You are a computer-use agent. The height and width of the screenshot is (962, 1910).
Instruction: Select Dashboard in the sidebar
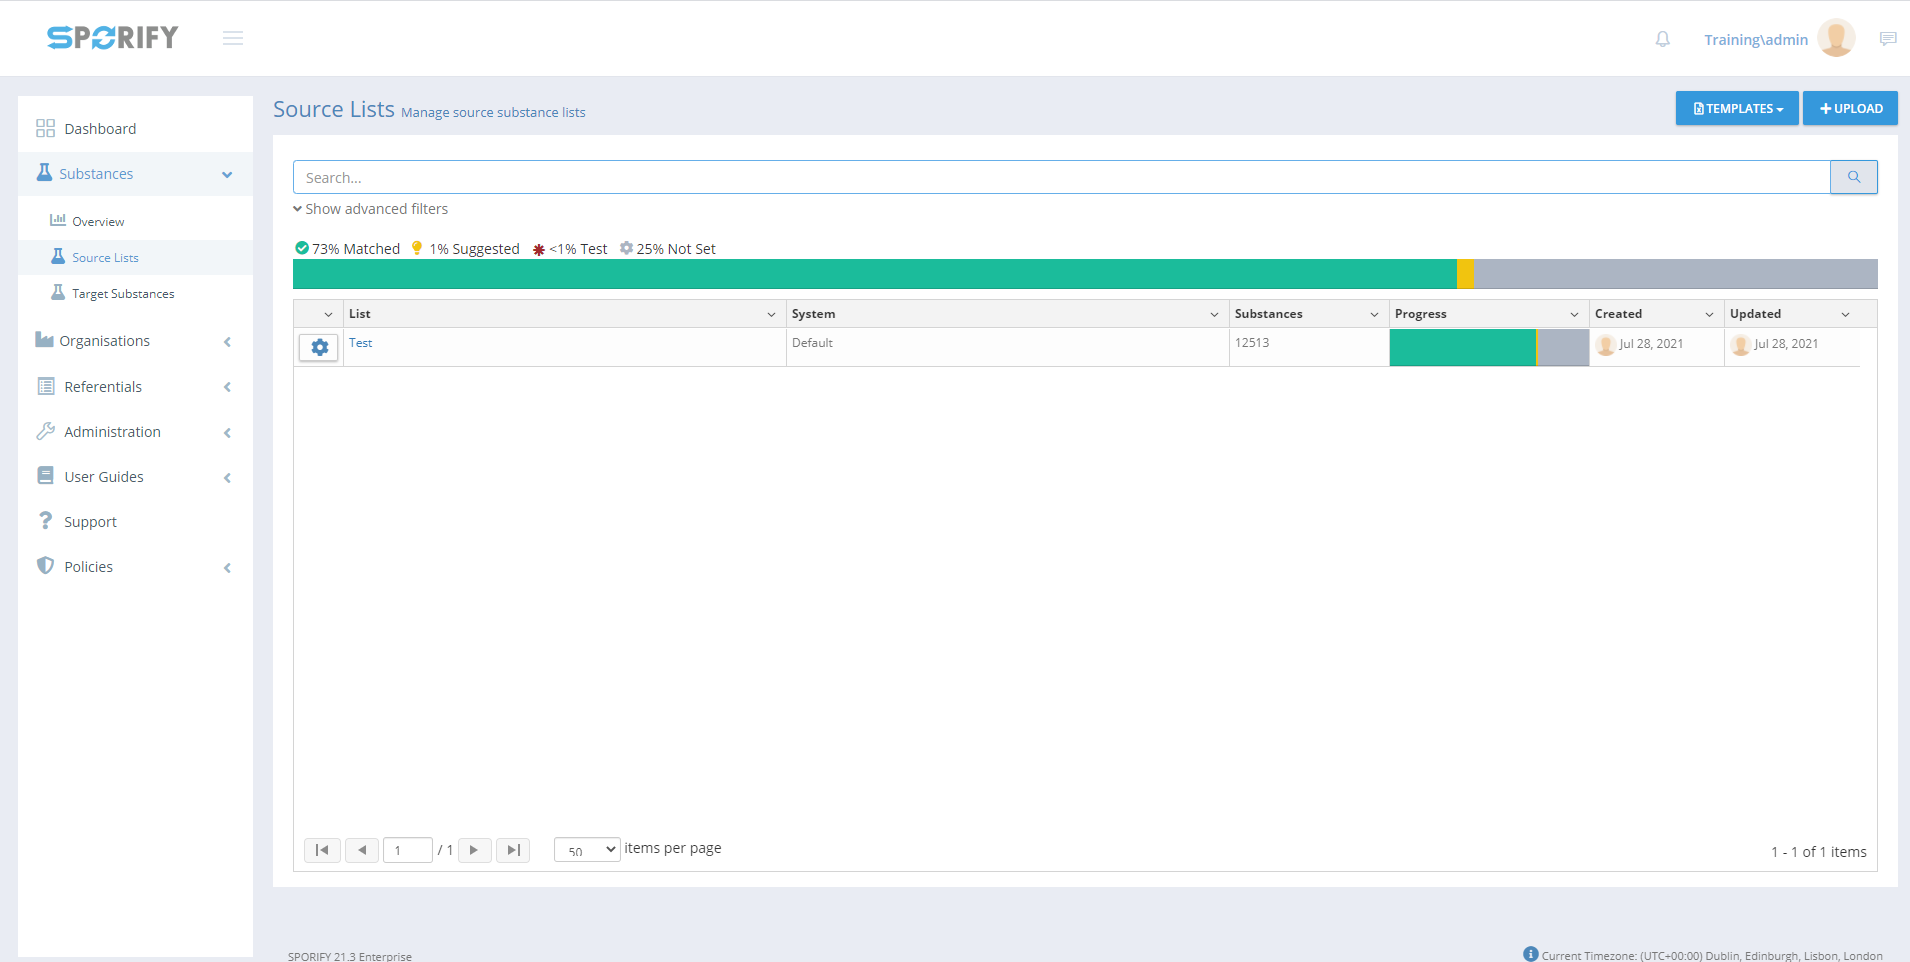100,129
